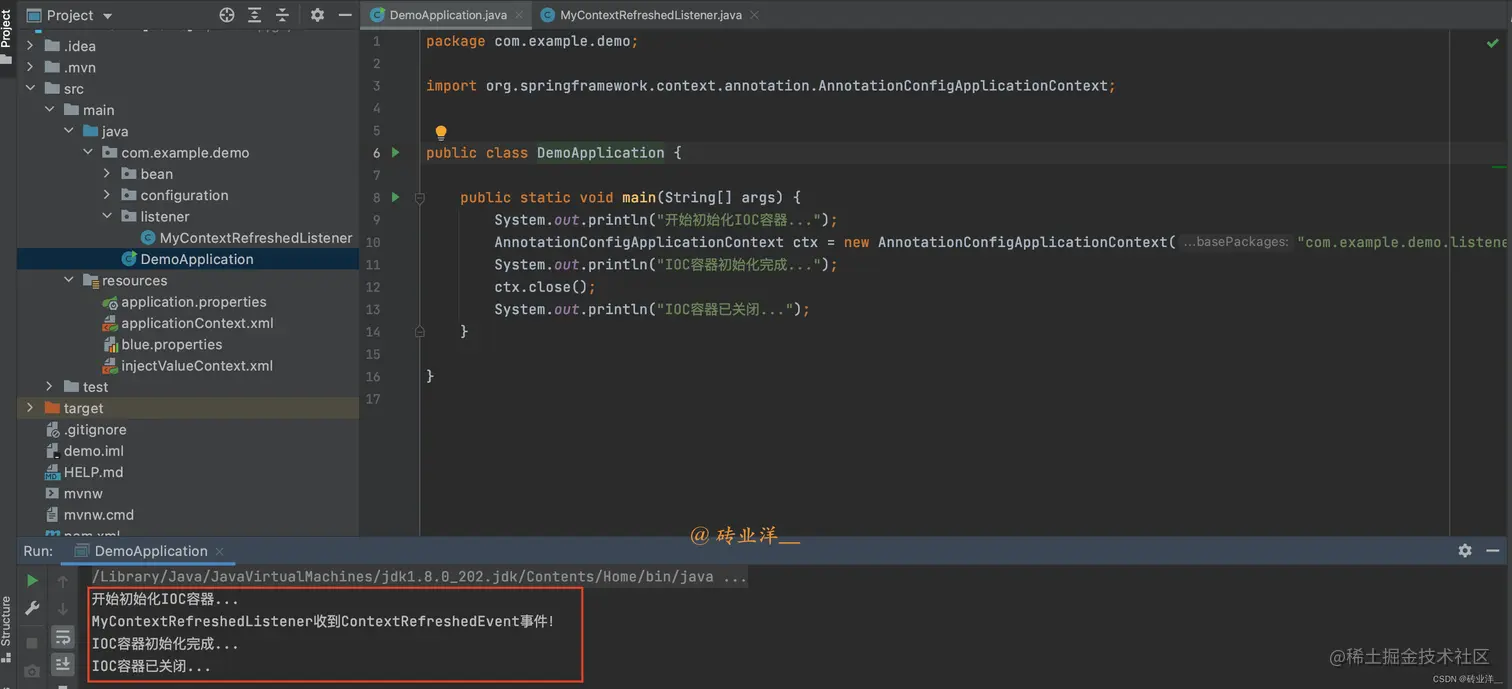
Task: Expand the bean package
Action: coord(107,174)
